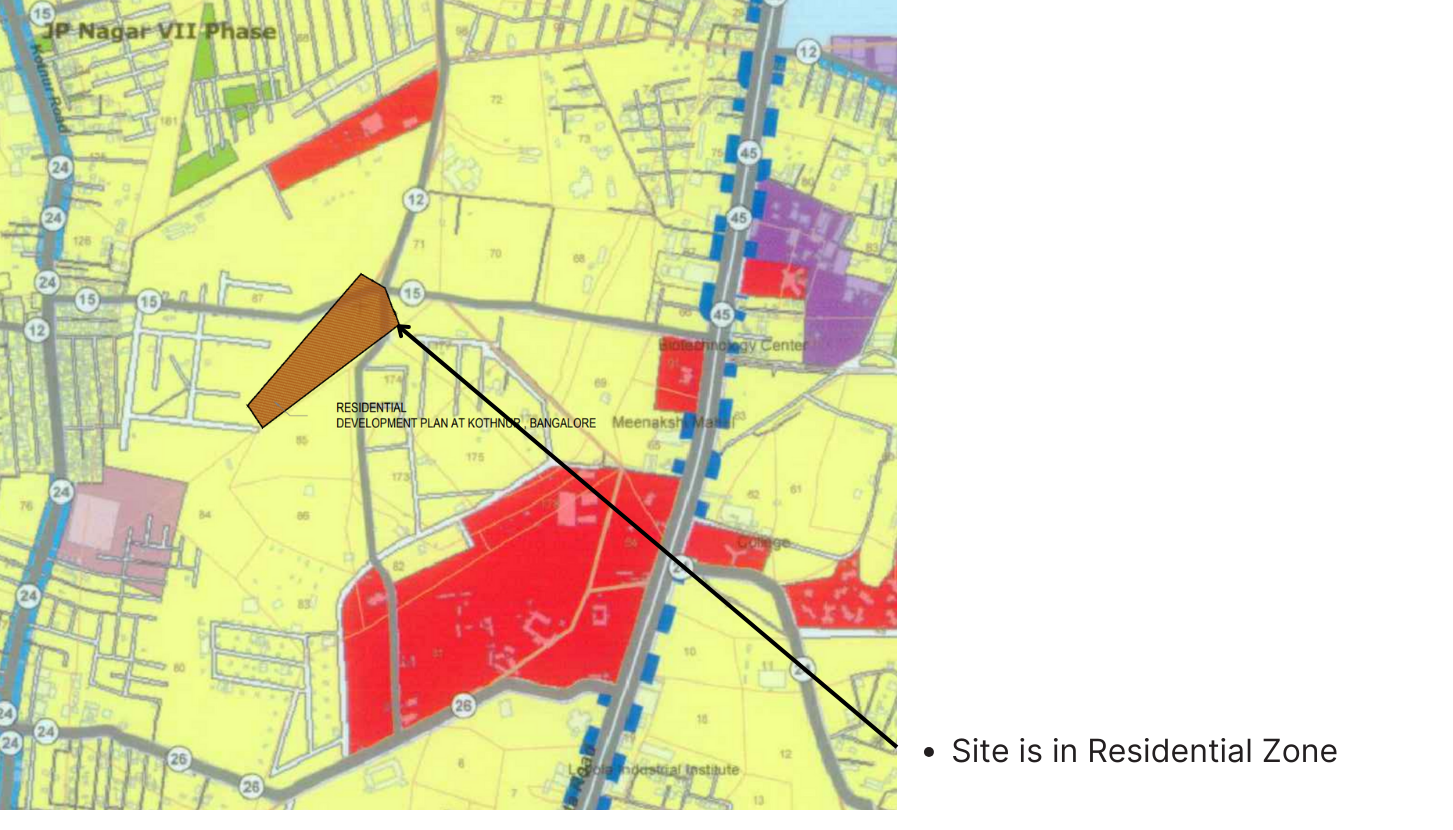Image resolution: width=1453 pixels, height=830 pixels.
Task: Click route 12 marker on the far left edge
Action: pos(37,330)
